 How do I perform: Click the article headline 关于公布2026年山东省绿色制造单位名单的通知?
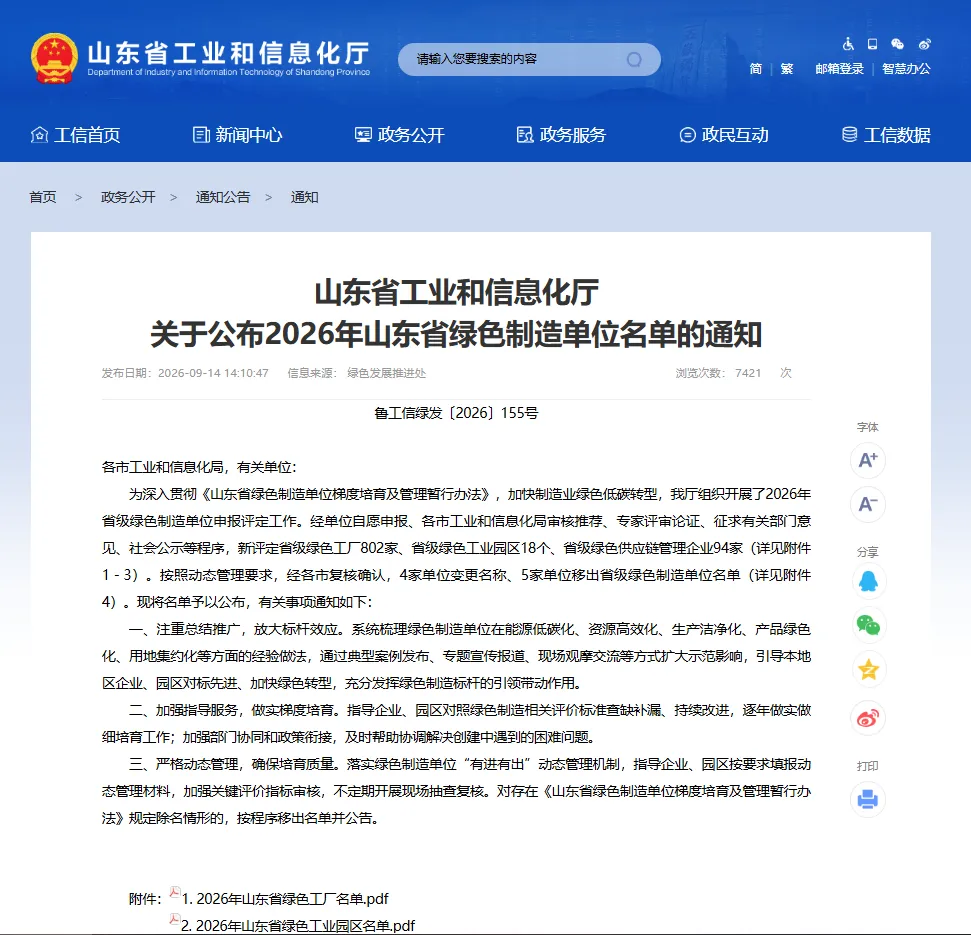[456, 334]
